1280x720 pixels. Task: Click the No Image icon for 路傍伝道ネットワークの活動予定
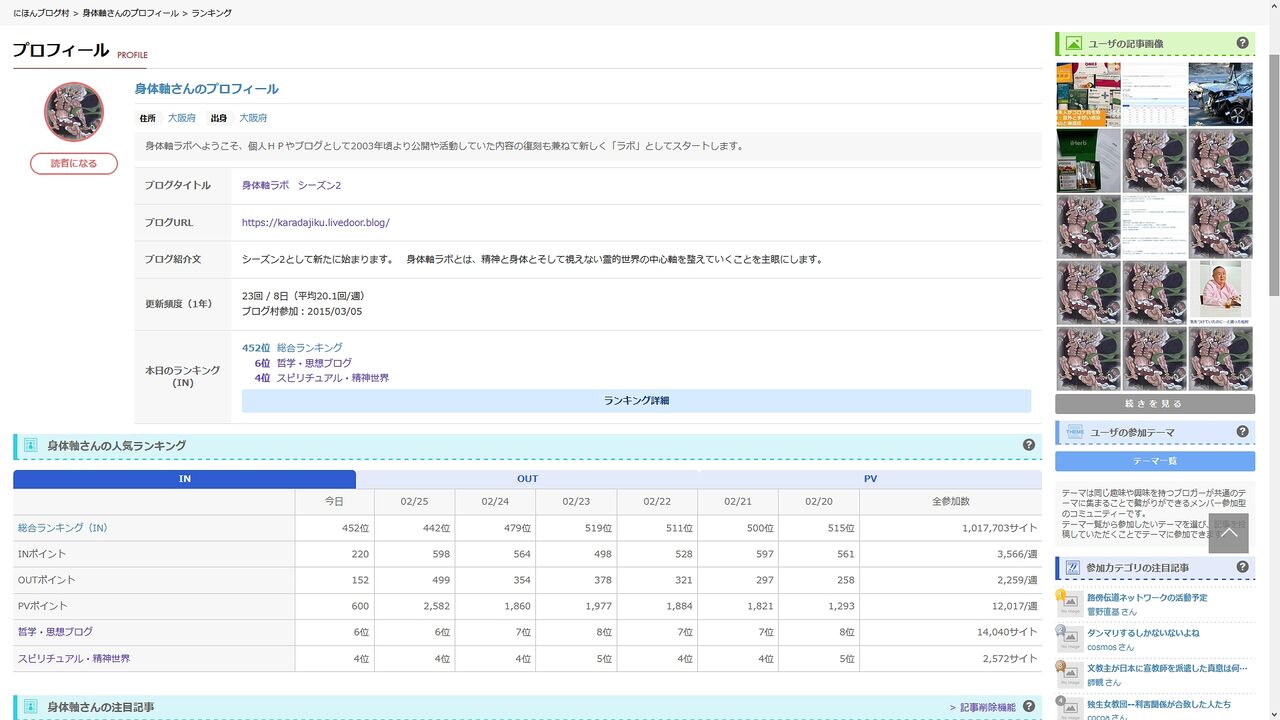(x=1070, y=604)
